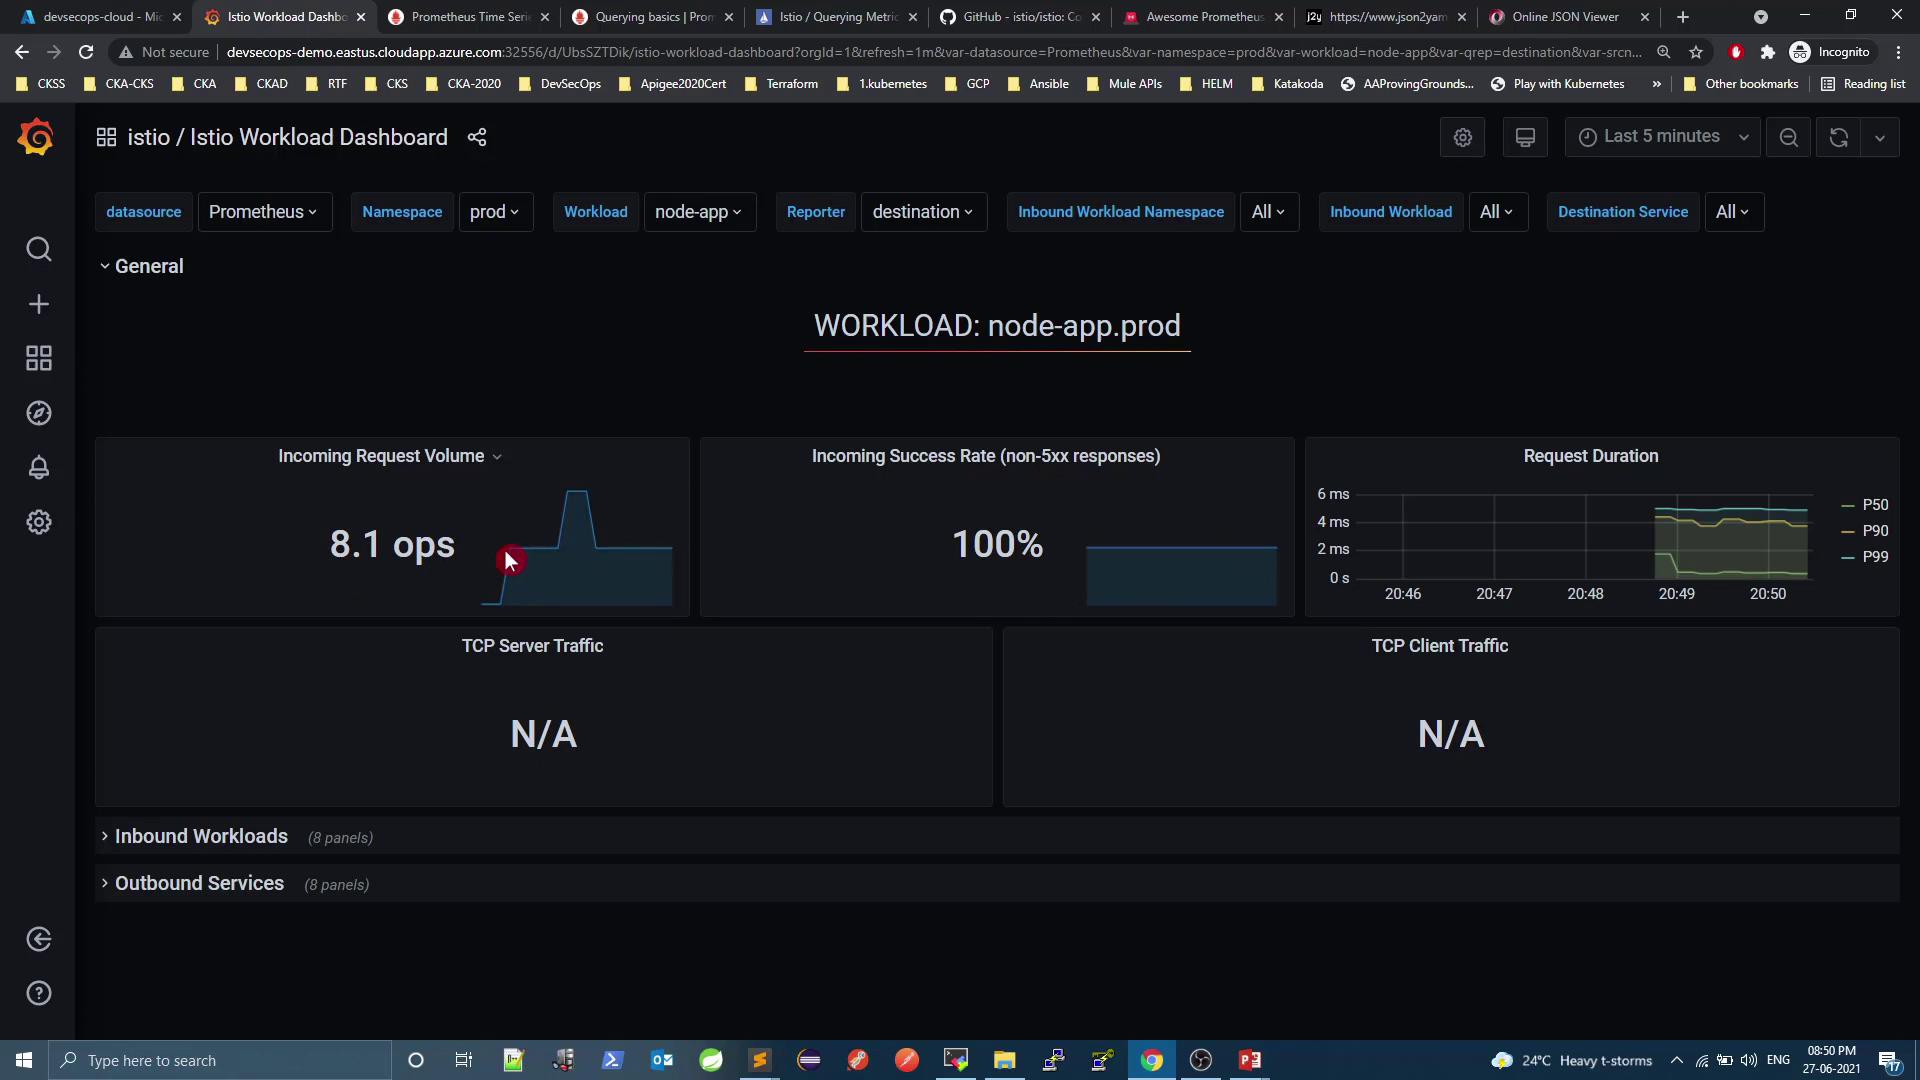Toggle P50 series in Request Duration legend
1920x1080 pixels.
tap(1874, 505)
